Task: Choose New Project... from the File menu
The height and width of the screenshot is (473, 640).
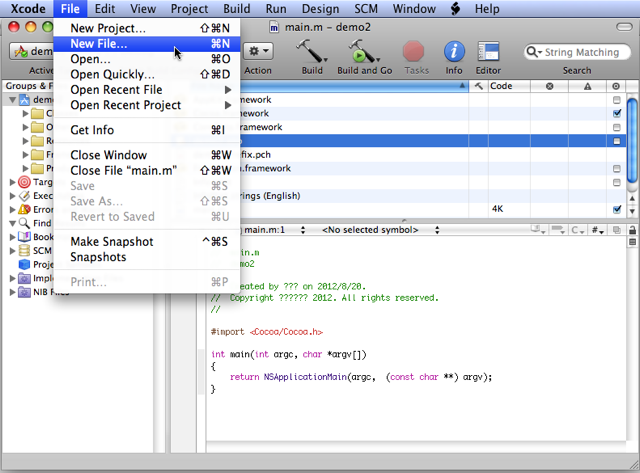Action: pos(147,28)
